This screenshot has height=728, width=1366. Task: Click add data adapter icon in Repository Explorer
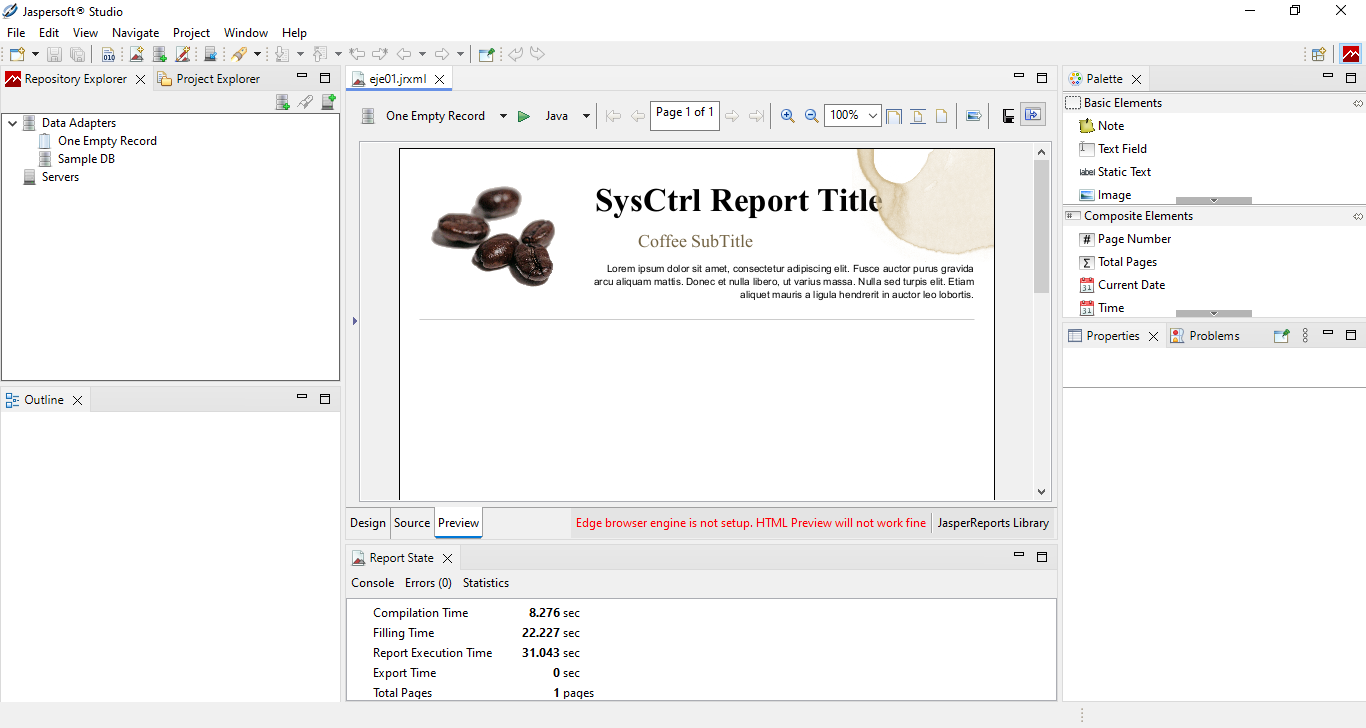pos(283,102)
